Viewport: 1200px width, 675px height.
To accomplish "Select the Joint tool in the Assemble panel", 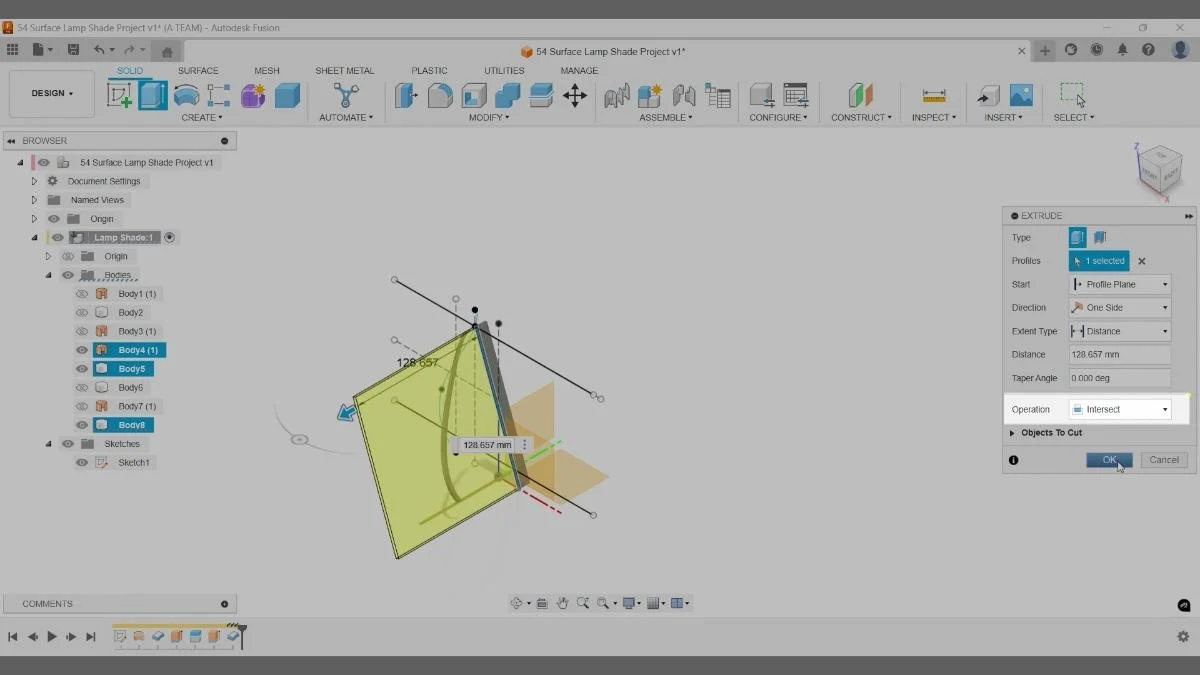I will tap(617, 96).
